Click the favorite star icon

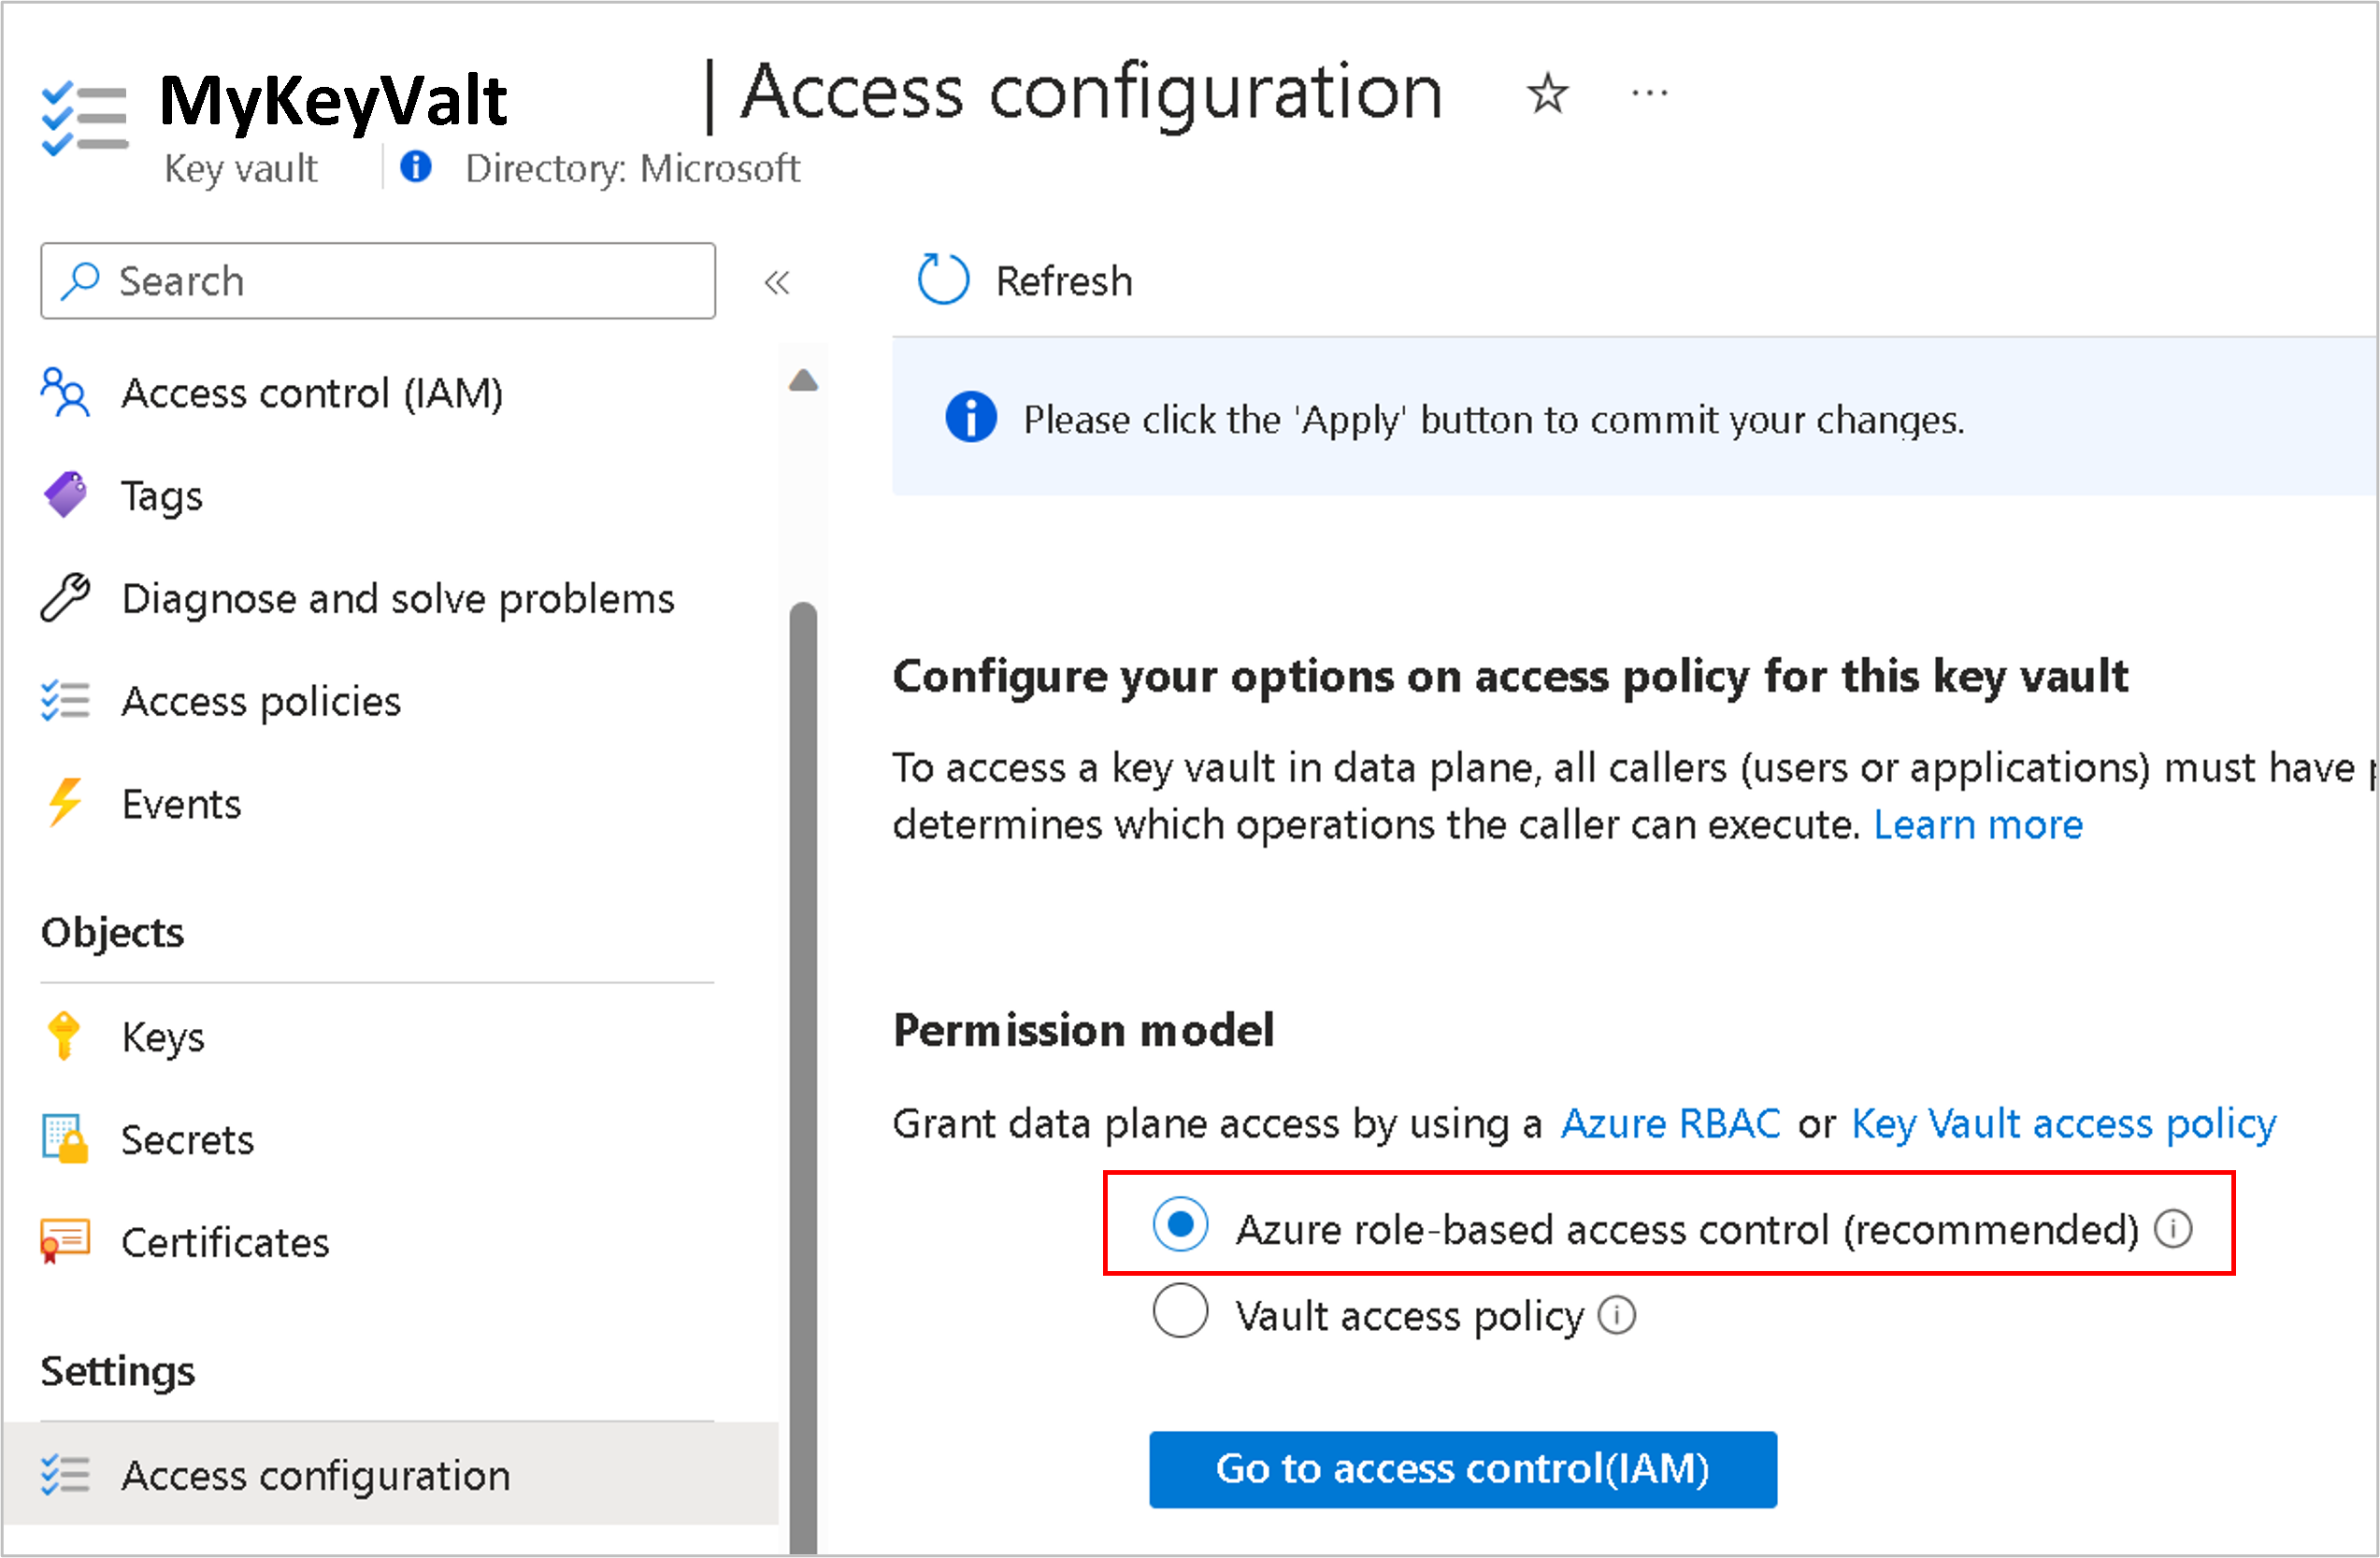[1547, 94]
